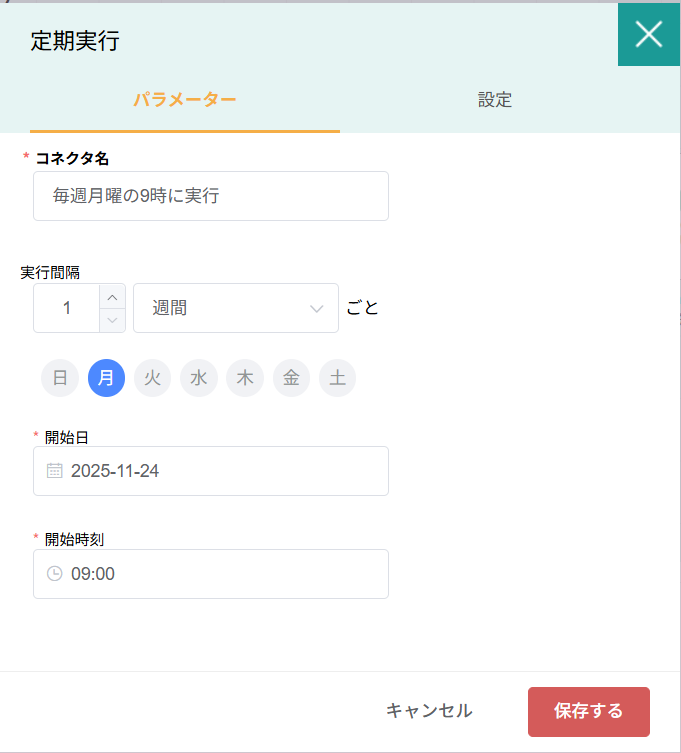Click the キャンセル button
The image size is (681, 753).
[x=429, y=711]
